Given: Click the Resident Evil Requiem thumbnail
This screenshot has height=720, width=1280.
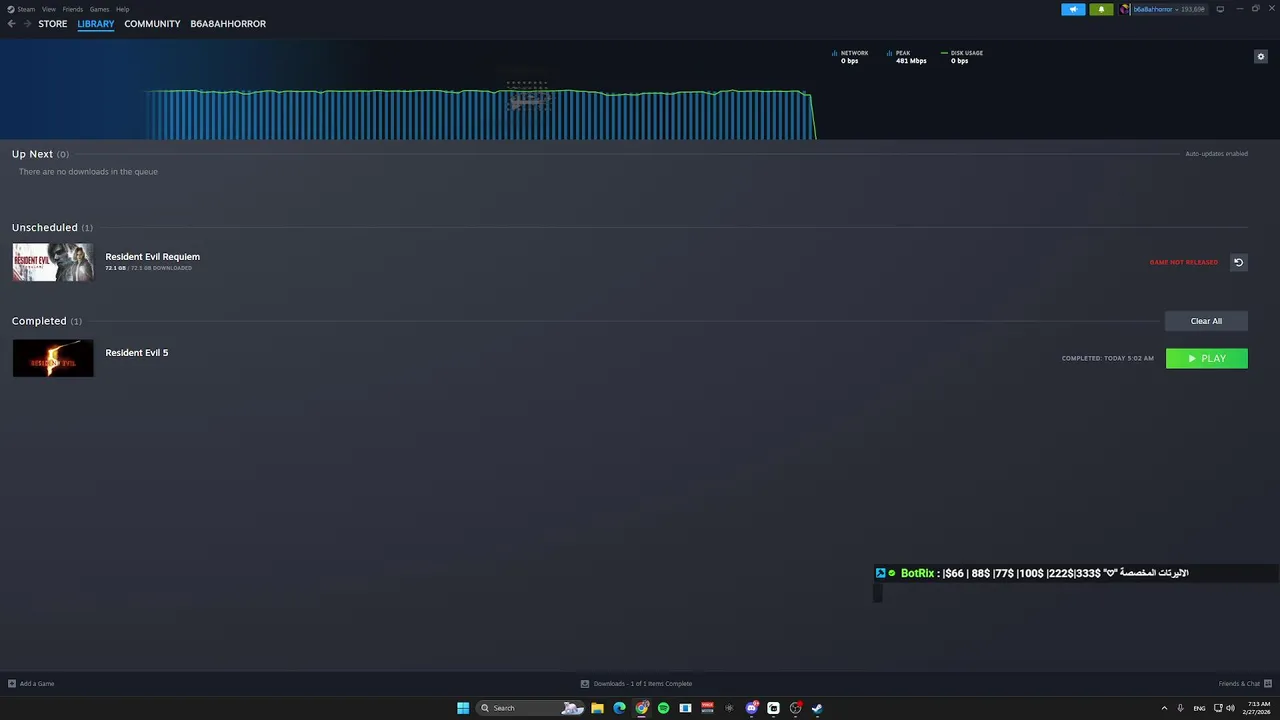Looking at the screenshot, I should [53, 262].
